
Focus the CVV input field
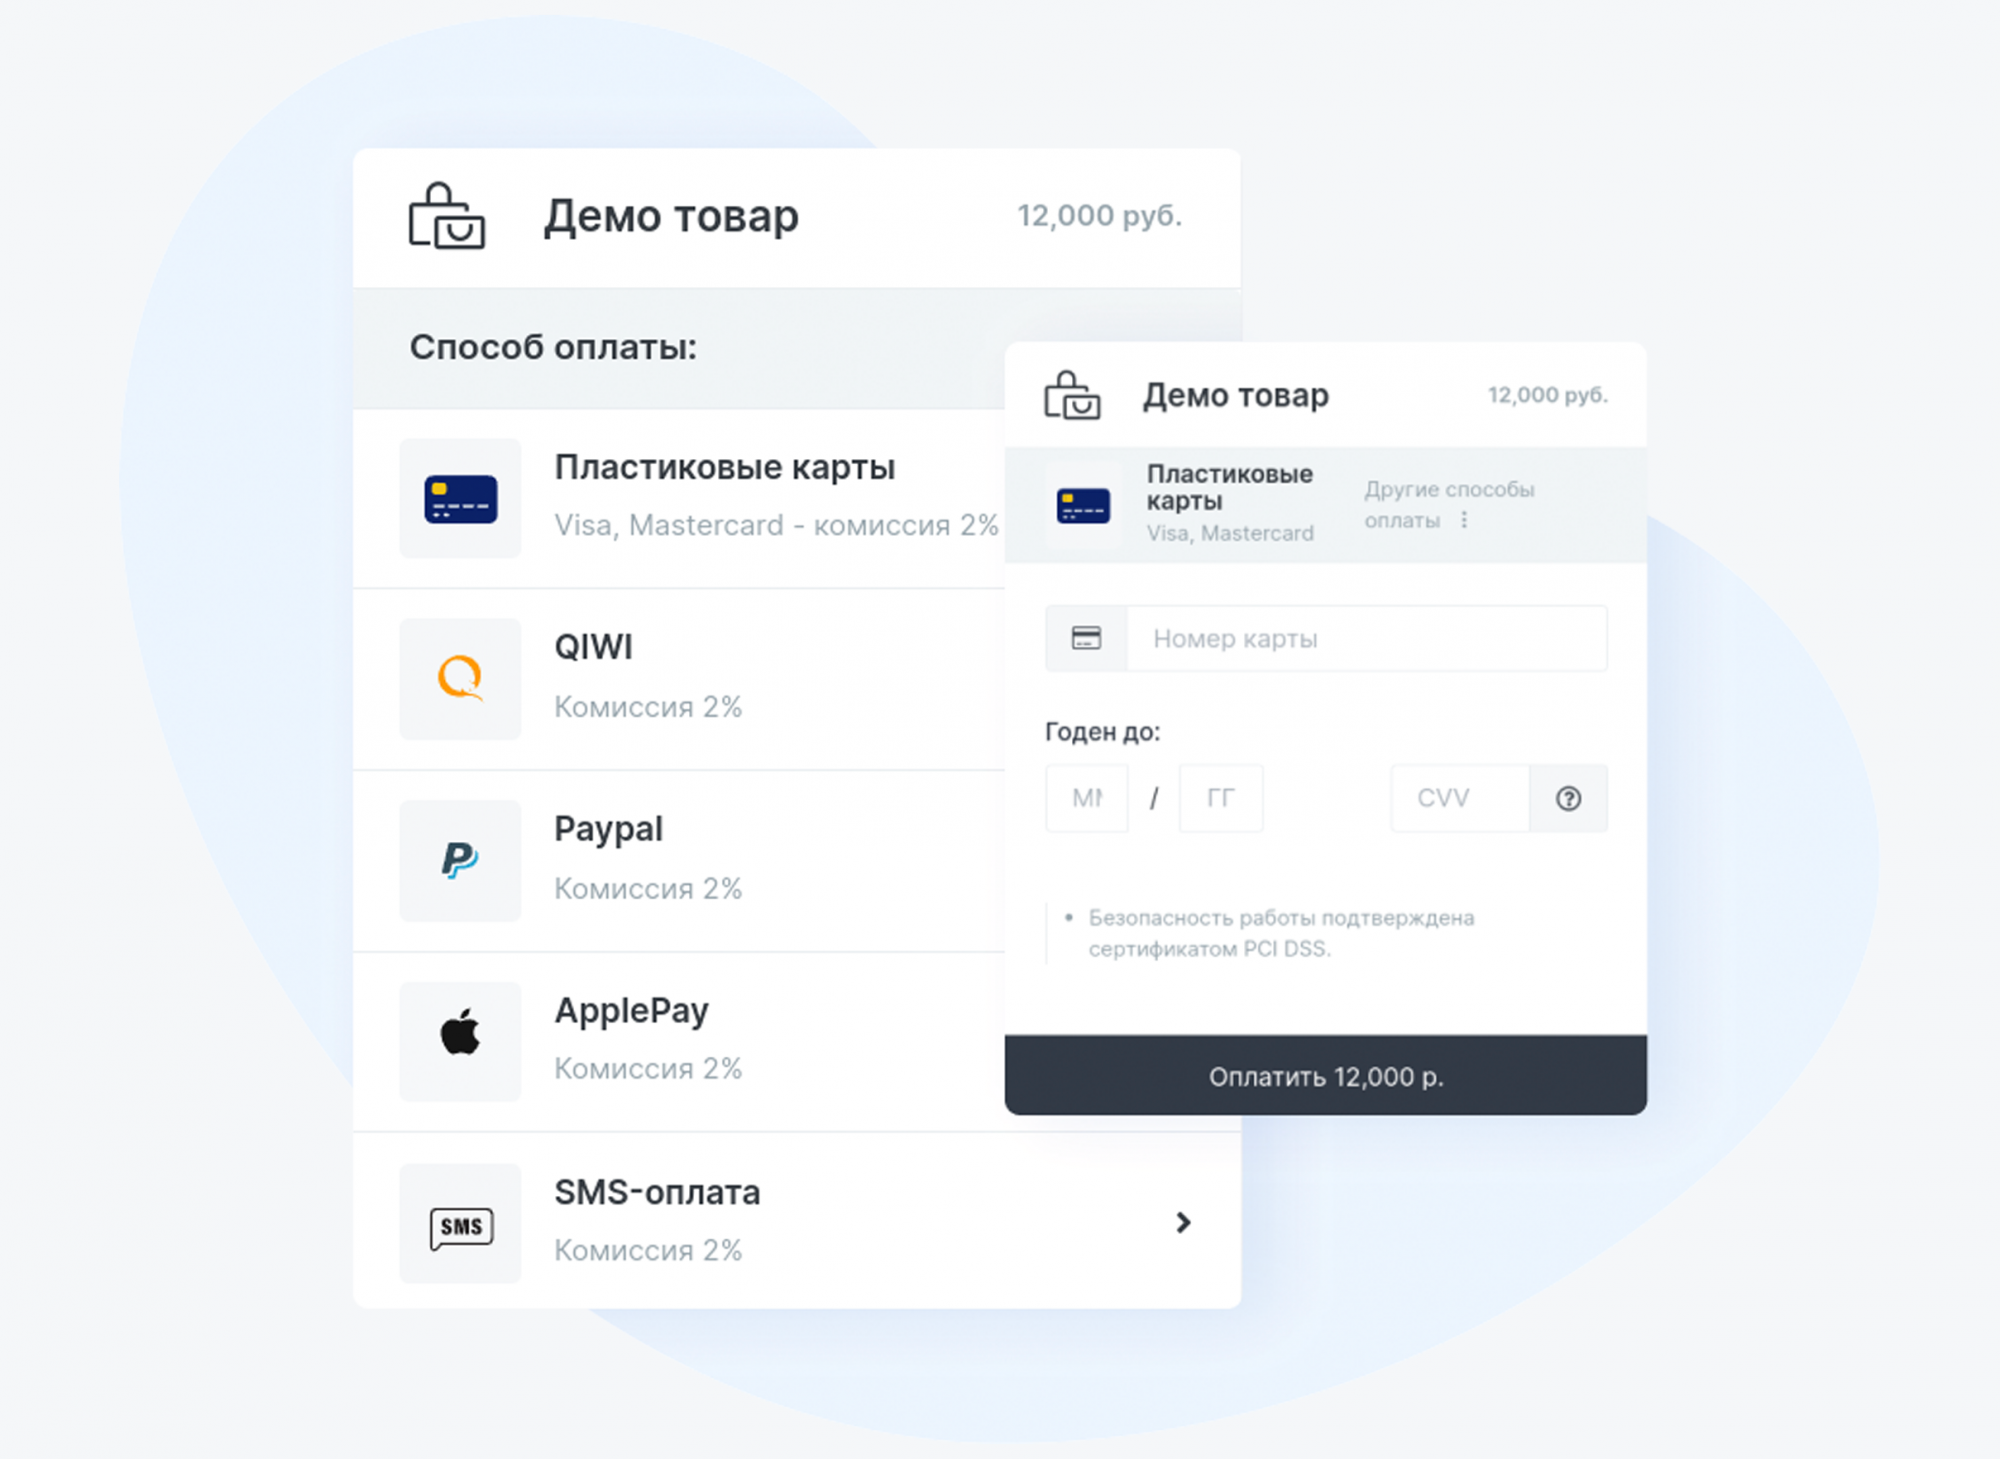pyautogui.click(x=1460, y=798)
